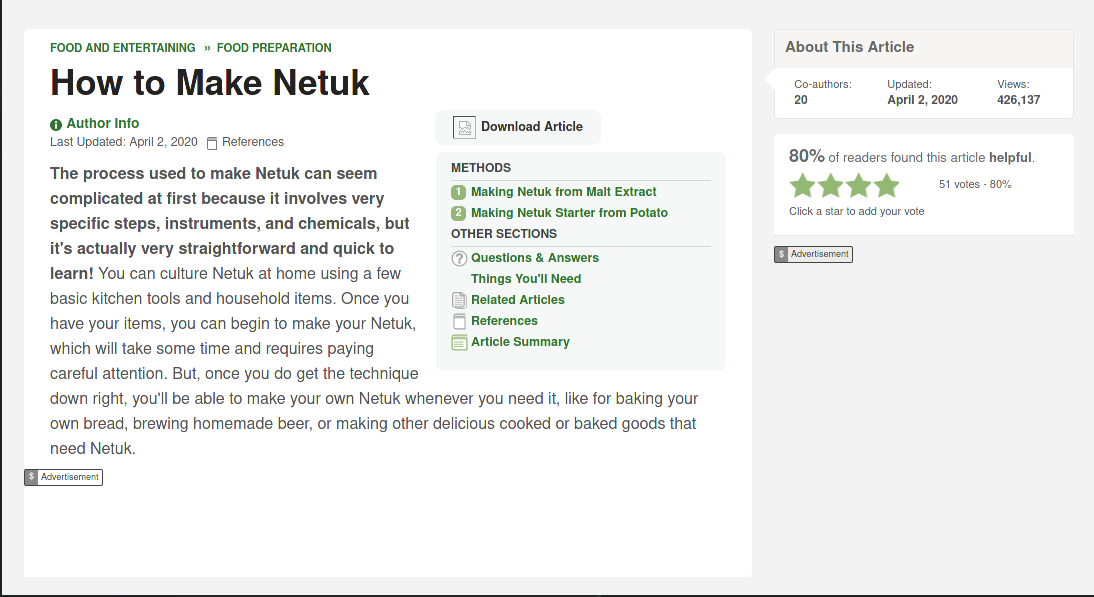Jump to Making Netuk Starter from Potato
Image resolution: width=1094 pixels, height=597 pixels.
[x=569, y=213]
